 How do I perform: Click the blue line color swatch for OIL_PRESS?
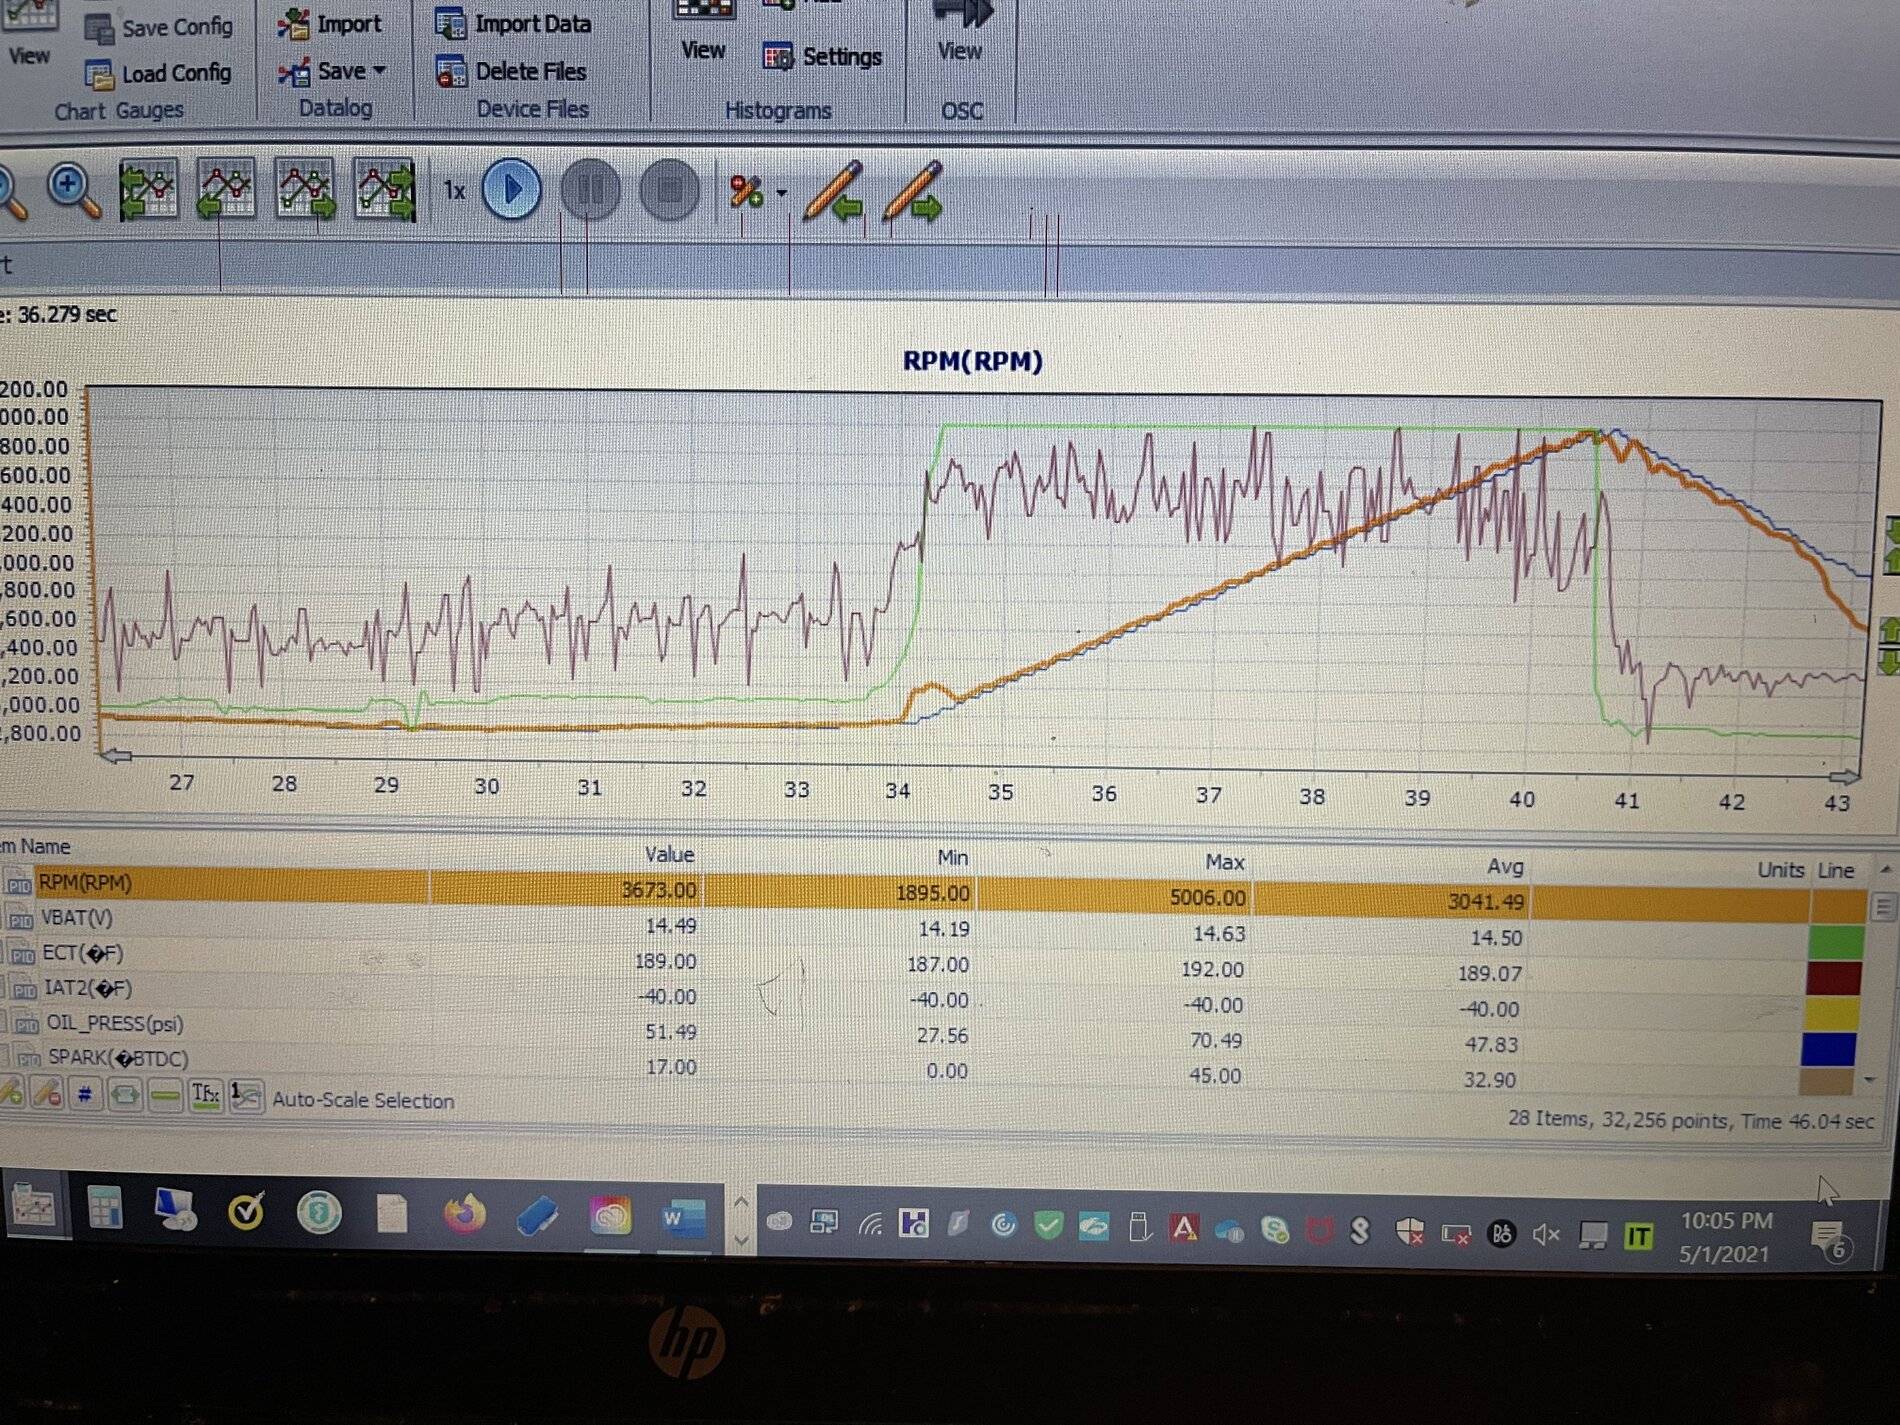tap(1828, 1048)
